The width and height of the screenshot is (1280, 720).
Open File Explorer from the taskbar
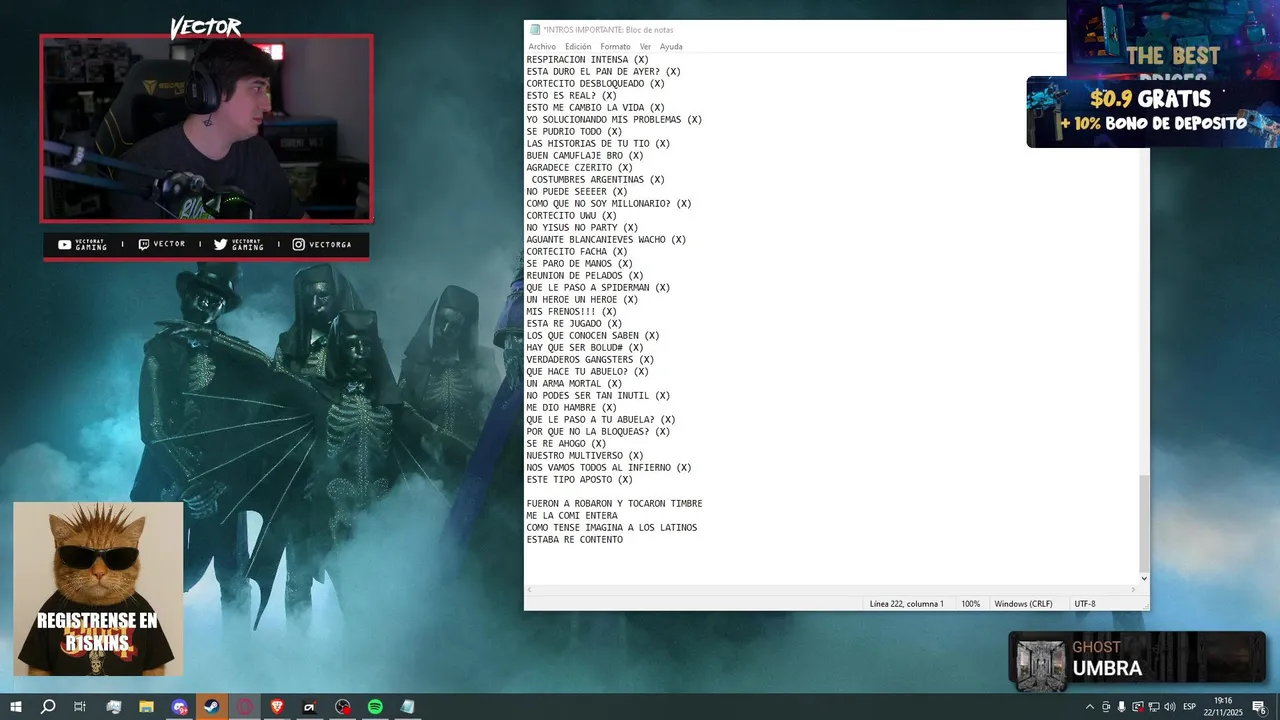pyautogui.click(x=146, y=707)
